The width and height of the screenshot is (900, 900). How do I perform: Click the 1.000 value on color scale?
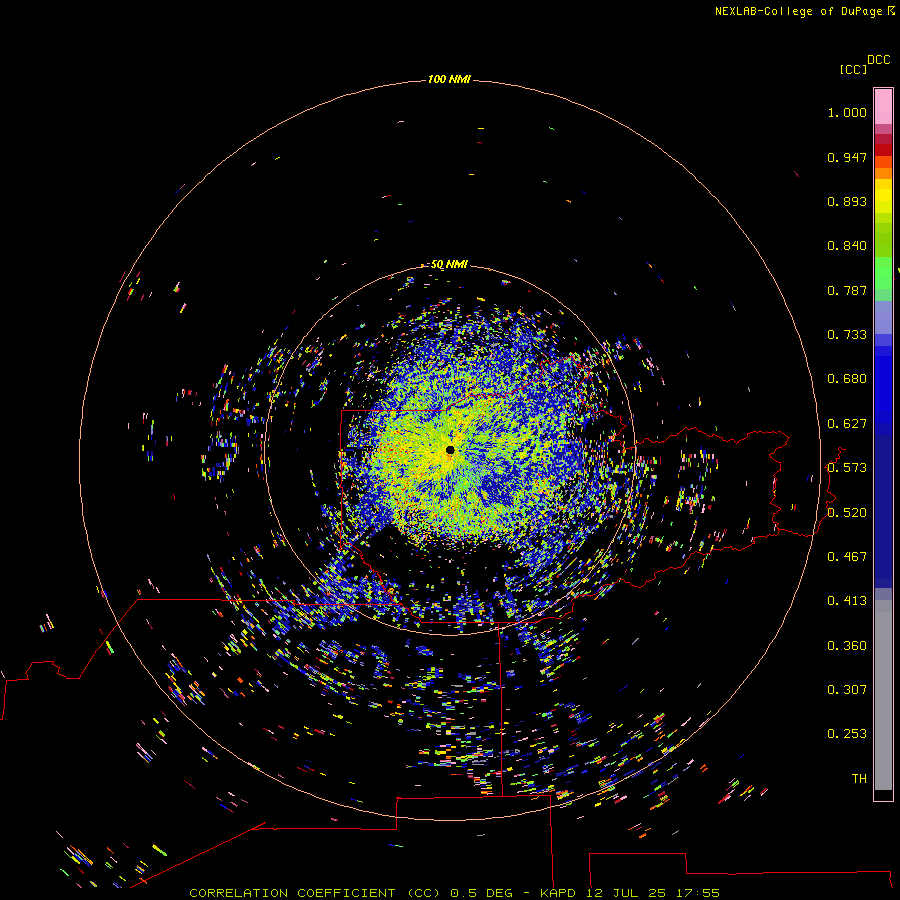point(847,112)
